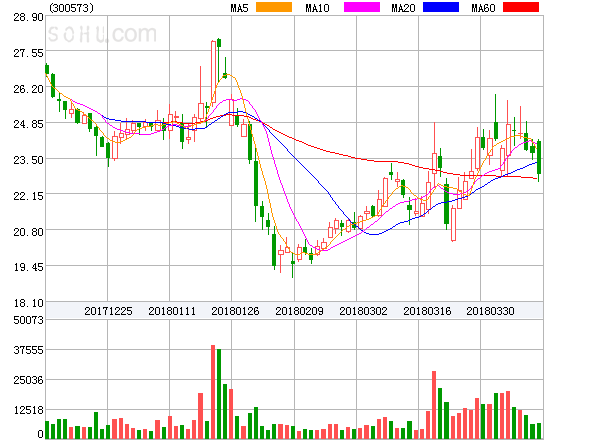Click the tallest red volume bar
Viewport: 600px width, 440px height.
click(x=213, y=392)
